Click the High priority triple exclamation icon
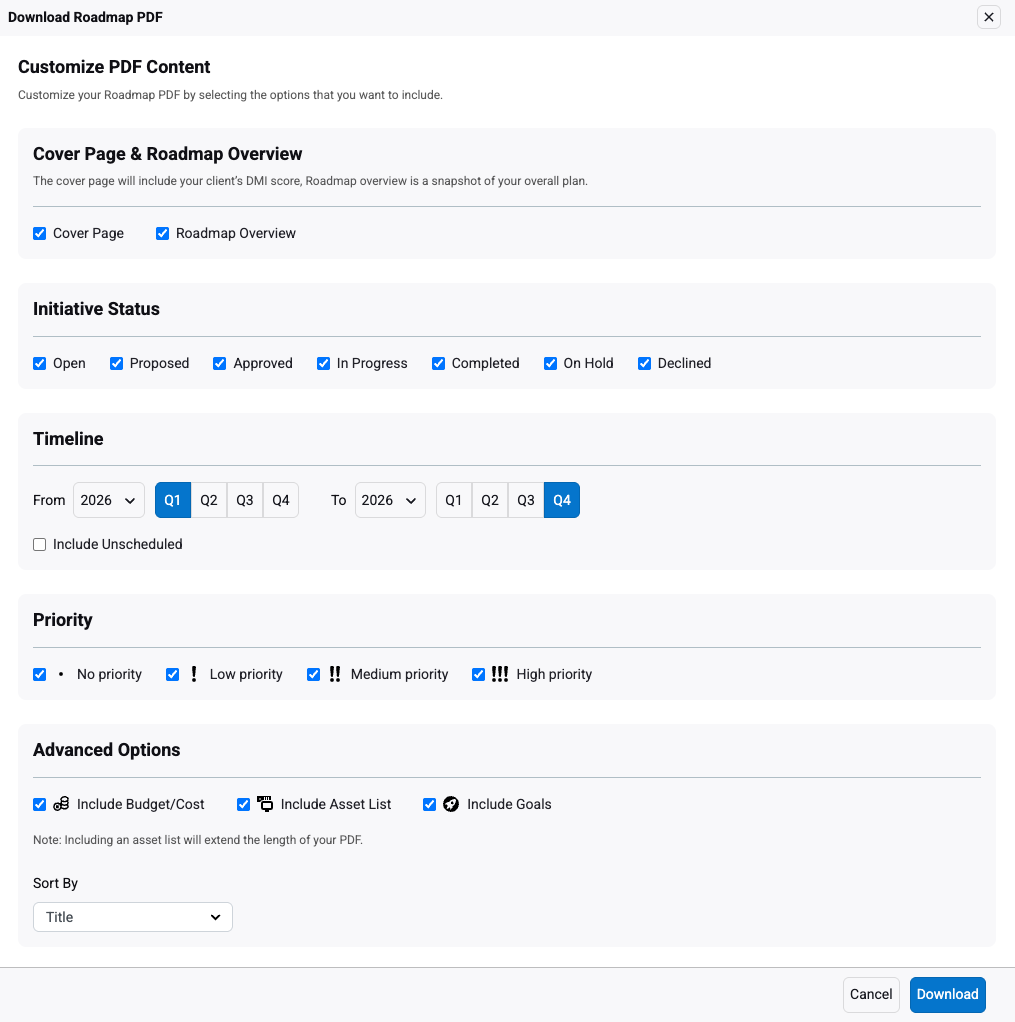 pyautogui.click(x=500, y=674)
